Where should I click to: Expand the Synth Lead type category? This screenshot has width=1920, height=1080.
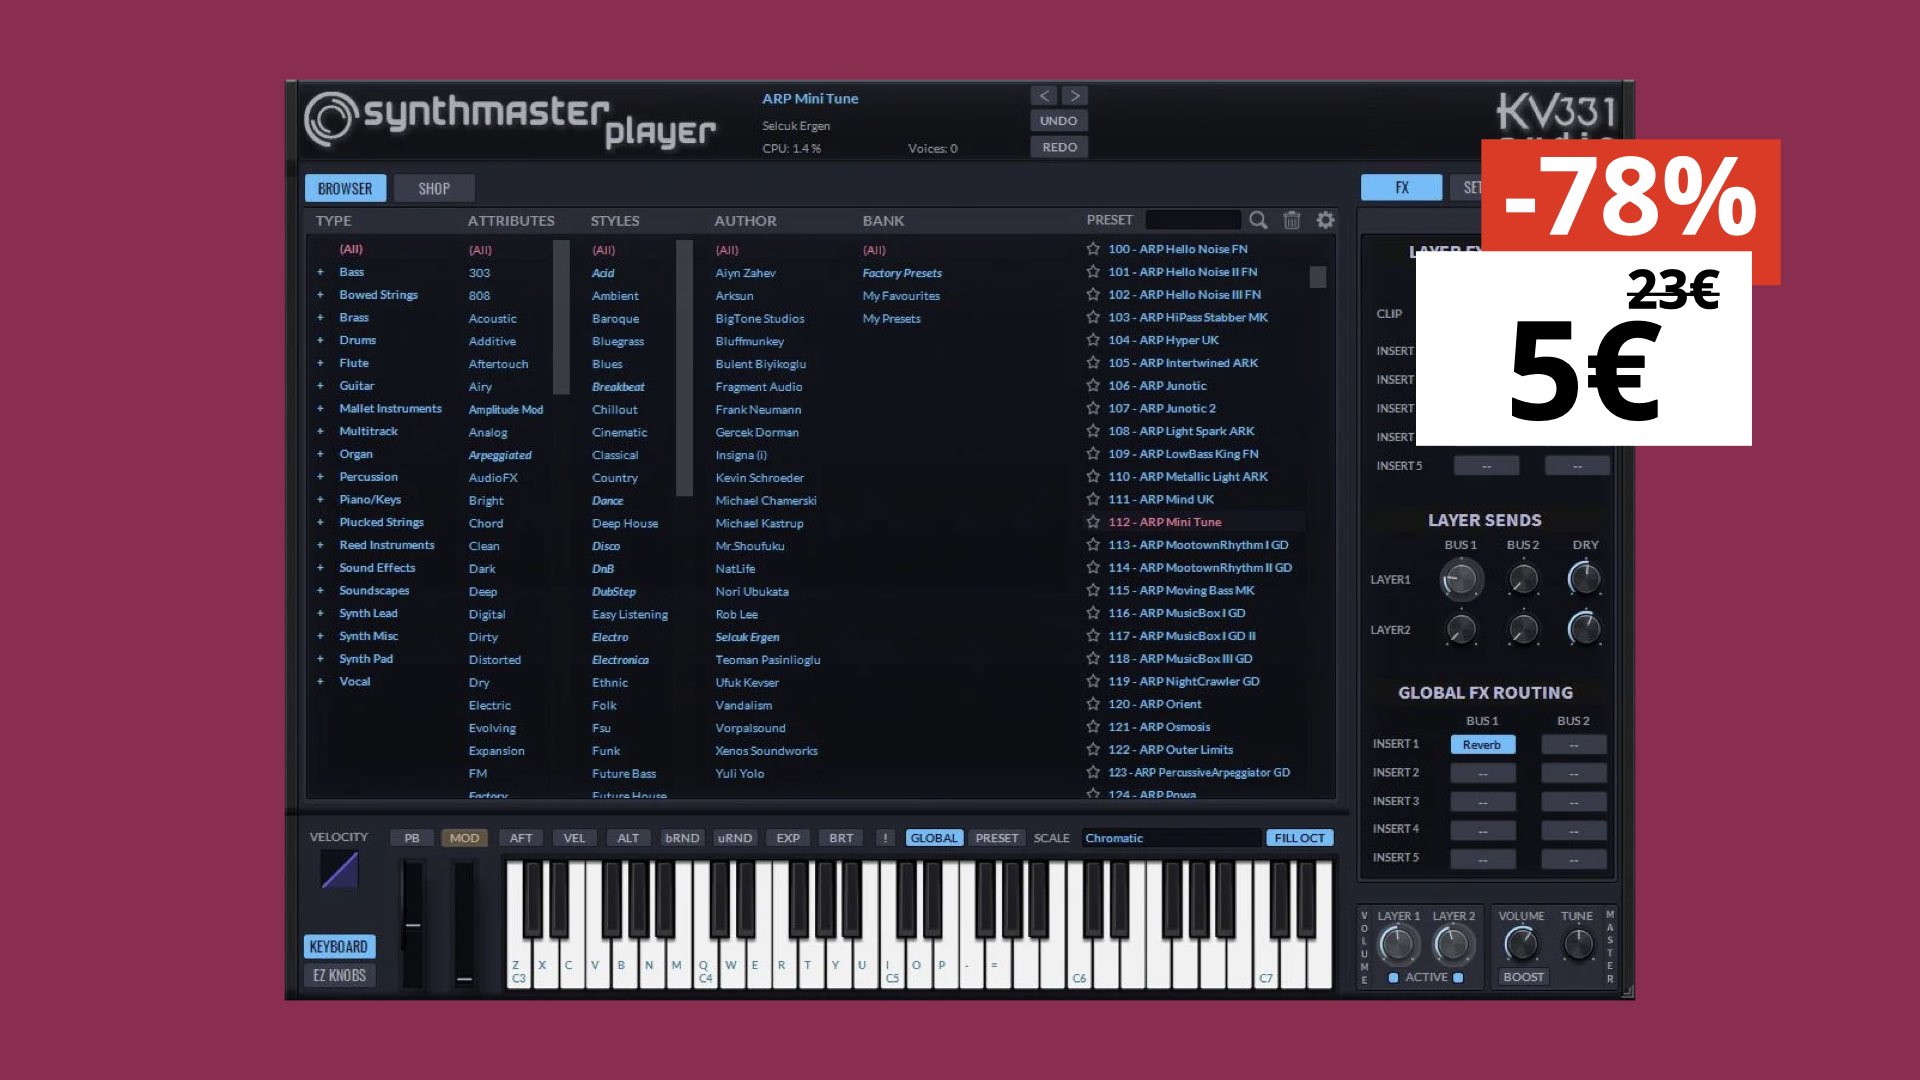pyautogui.click(x=320, y=613)
